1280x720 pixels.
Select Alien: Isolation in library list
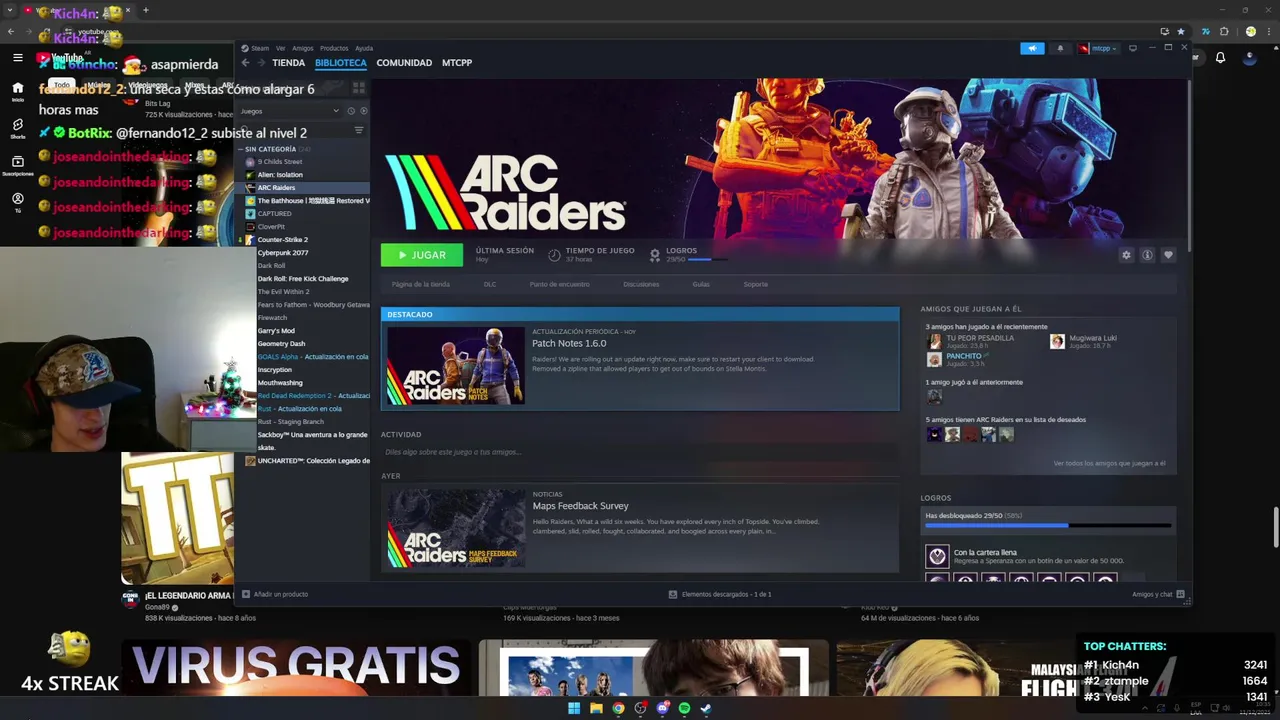tap(279, 175)
